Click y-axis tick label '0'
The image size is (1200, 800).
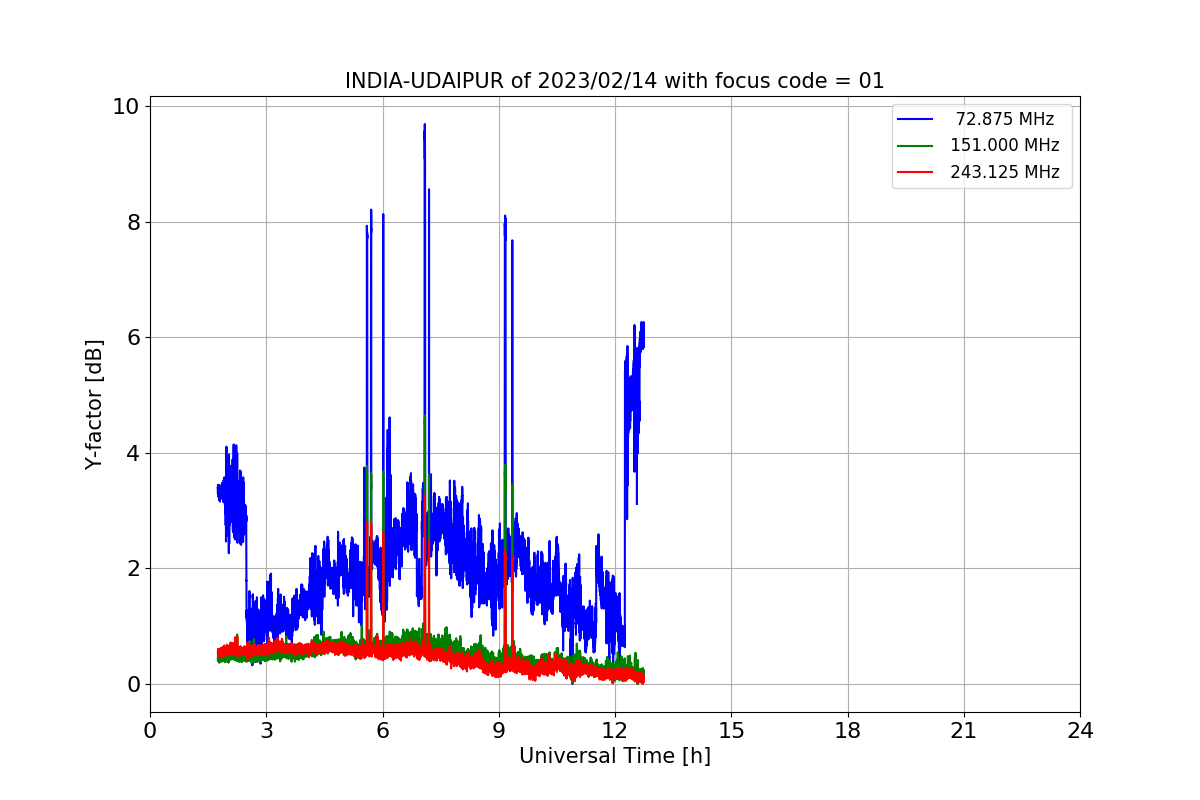pyautogui.click(x=133, y=684)
